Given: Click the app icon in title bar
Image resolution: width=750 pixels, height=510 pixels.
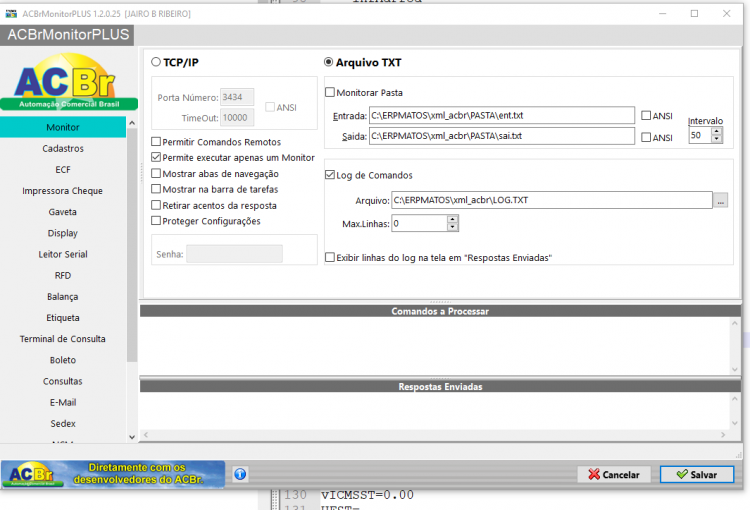Looking at the screenshot, I should tap(11, 14).
